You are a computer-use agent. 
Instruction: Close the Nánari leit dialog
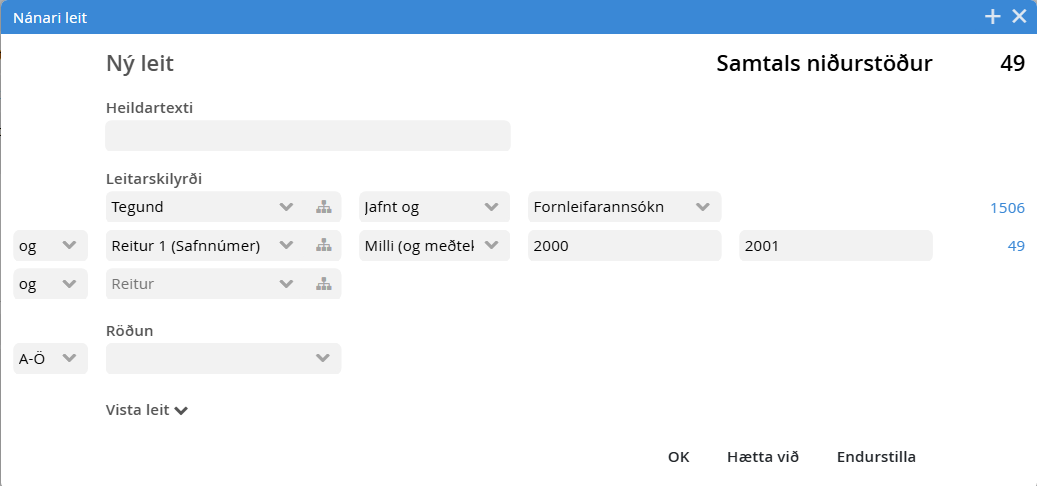(1019, 16)
